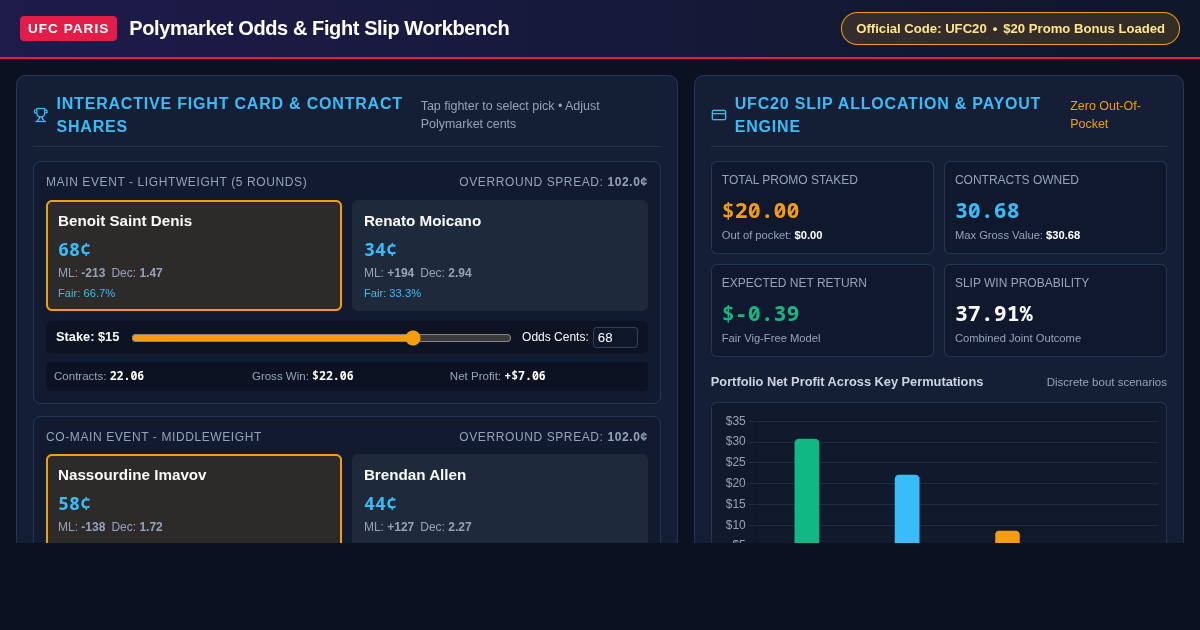Click the Contracts Owned 30.68 value
This screenshot has height=630, width=1200.
987,211
